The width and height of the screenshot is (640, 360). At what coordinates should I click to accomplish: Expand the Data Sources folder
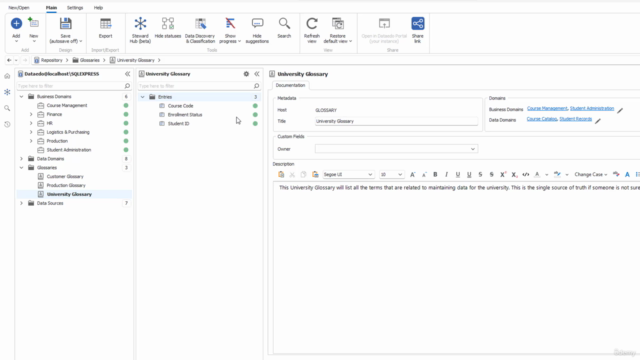pyautogui.click(x=22, y=203)
